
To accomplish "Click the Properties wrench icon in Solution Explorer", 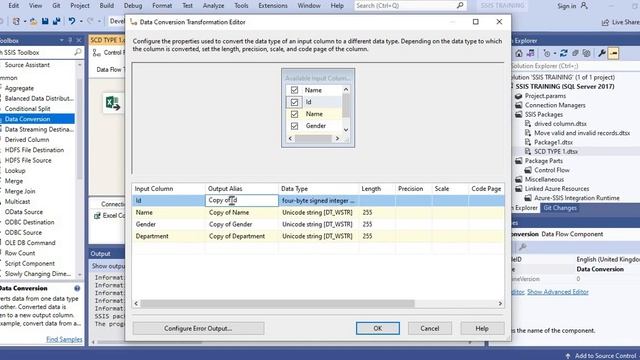I will pos(602,53).
